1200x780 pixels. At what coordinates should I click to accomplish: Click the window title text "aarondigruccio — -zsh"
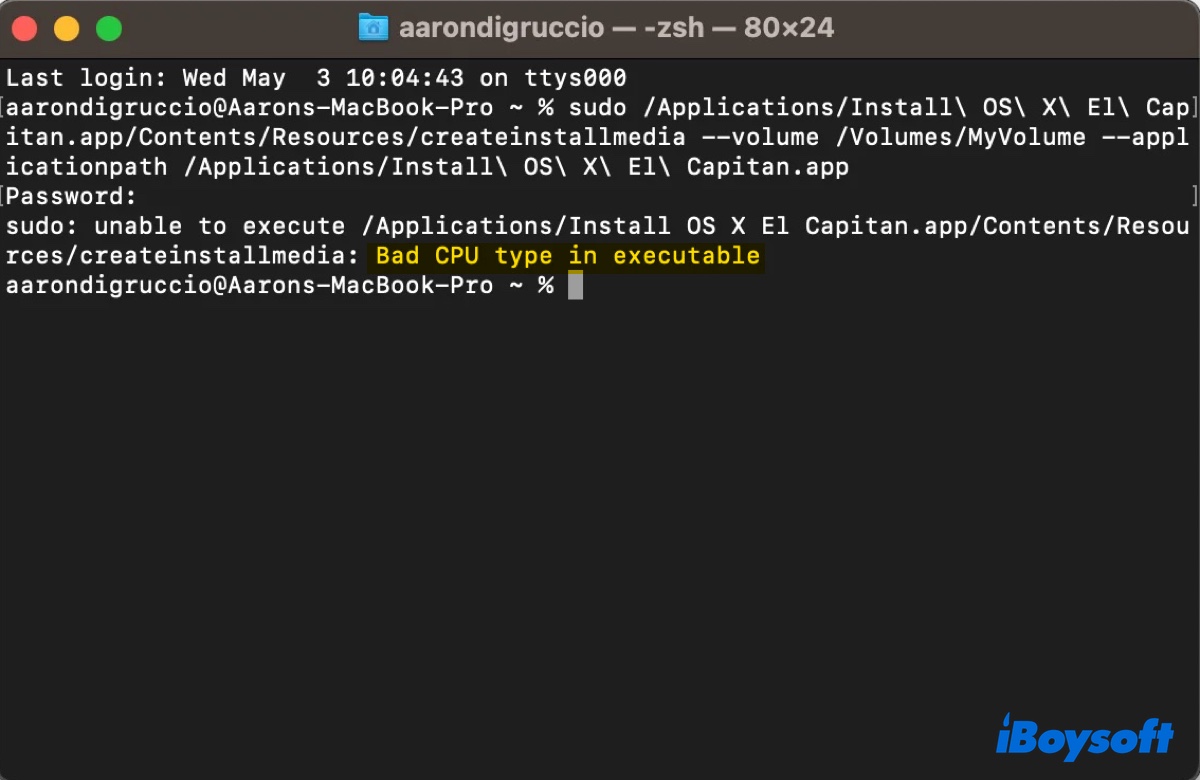coord(560,28)
